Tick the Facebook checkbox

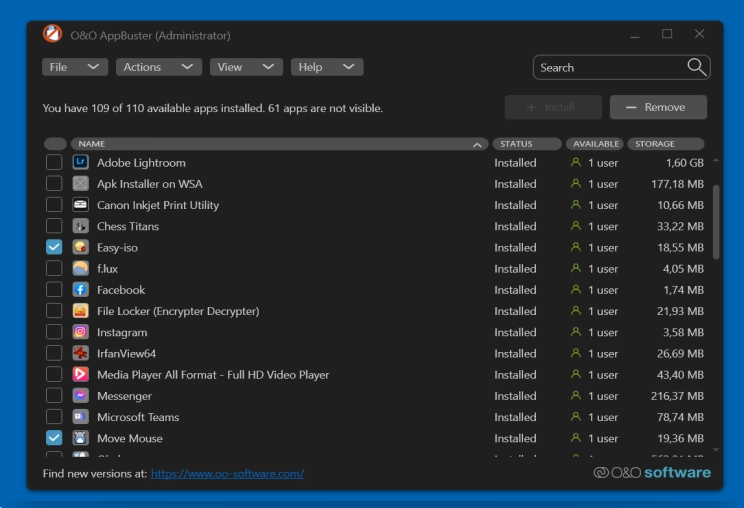pyautogui.click(x=54, y=289)
